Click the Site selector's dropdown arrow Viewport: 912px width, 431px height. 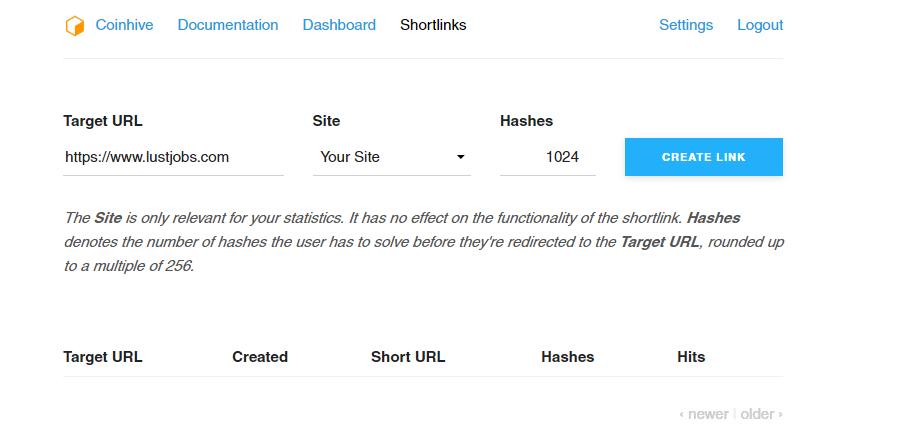point(461,157)
